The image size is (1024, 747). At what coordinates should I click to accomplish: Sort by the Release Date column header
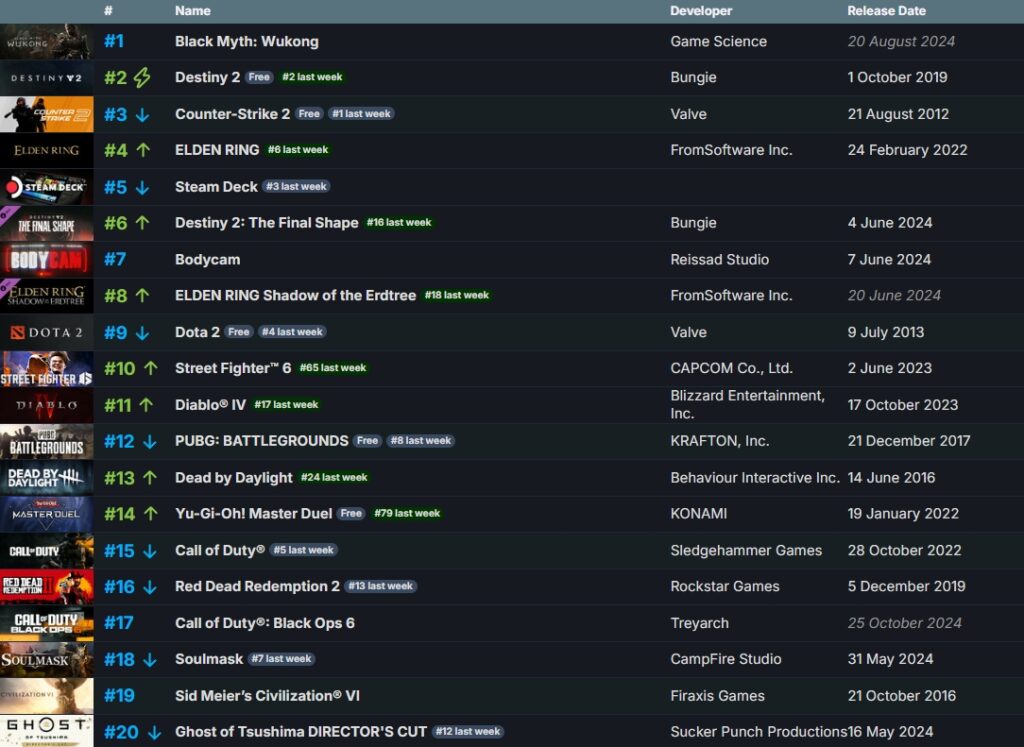click(885, 11)
